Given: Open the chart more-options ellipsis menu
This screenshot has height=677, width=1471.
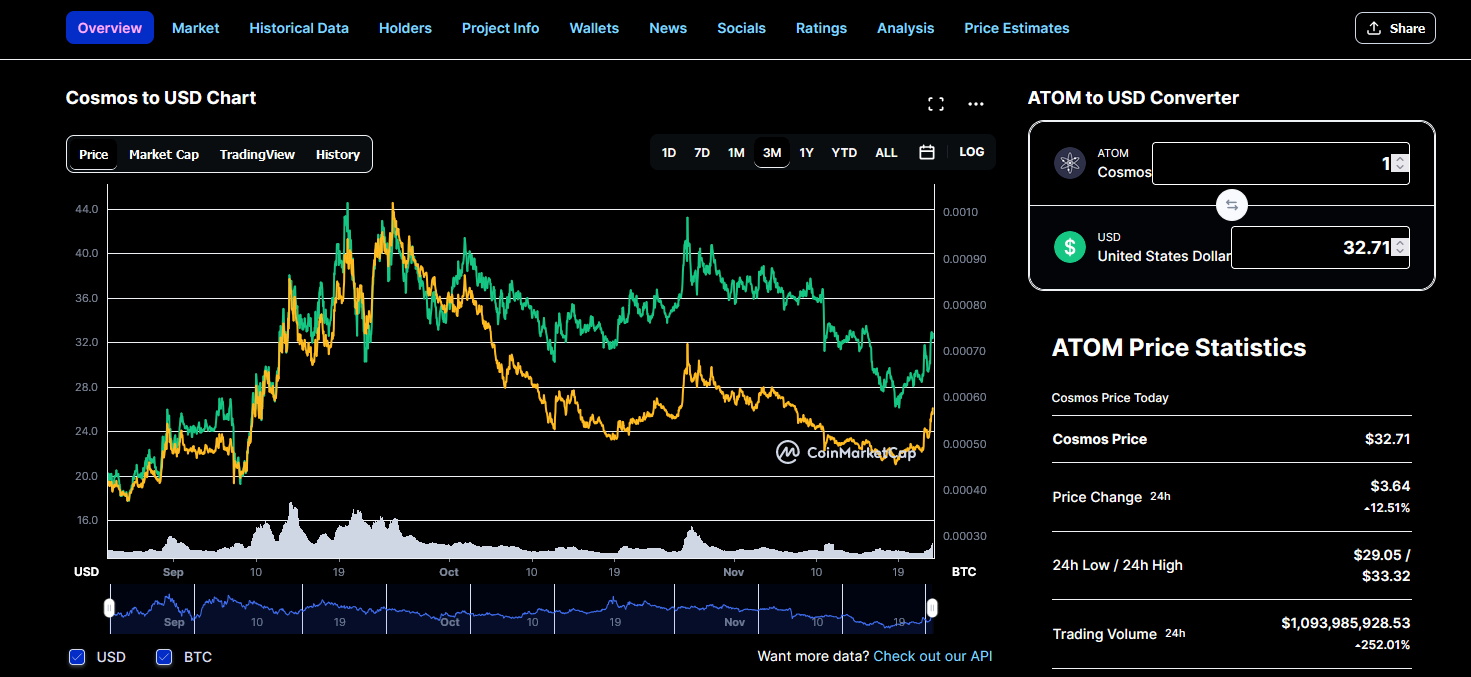Looking at the screenshot, I should (x=976, y=104).
